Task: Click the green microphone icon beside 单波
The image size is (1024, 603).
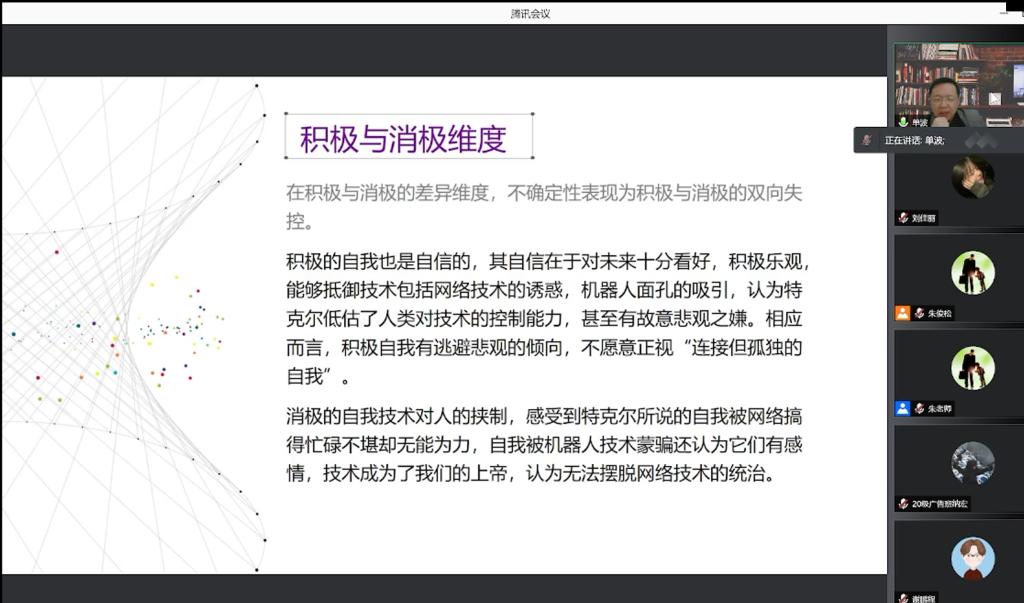Action: point(903,122)
